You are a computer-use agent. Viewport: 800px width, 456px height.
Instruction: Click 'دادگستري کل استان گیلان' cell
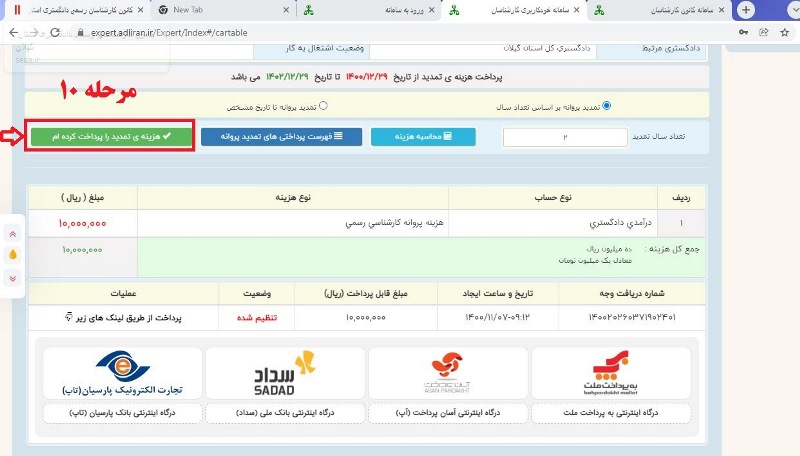pos(546,48)
